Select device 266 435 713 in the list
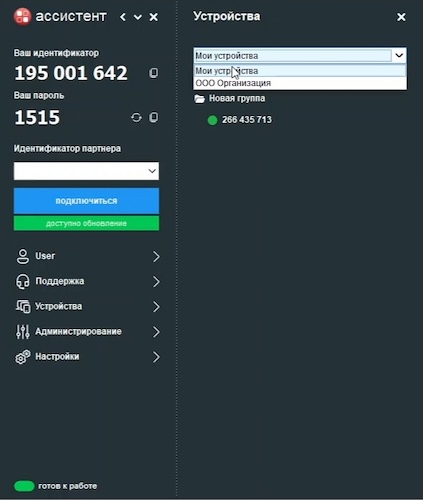The width and height of the screenshot is (423, 500). (247, 120)
